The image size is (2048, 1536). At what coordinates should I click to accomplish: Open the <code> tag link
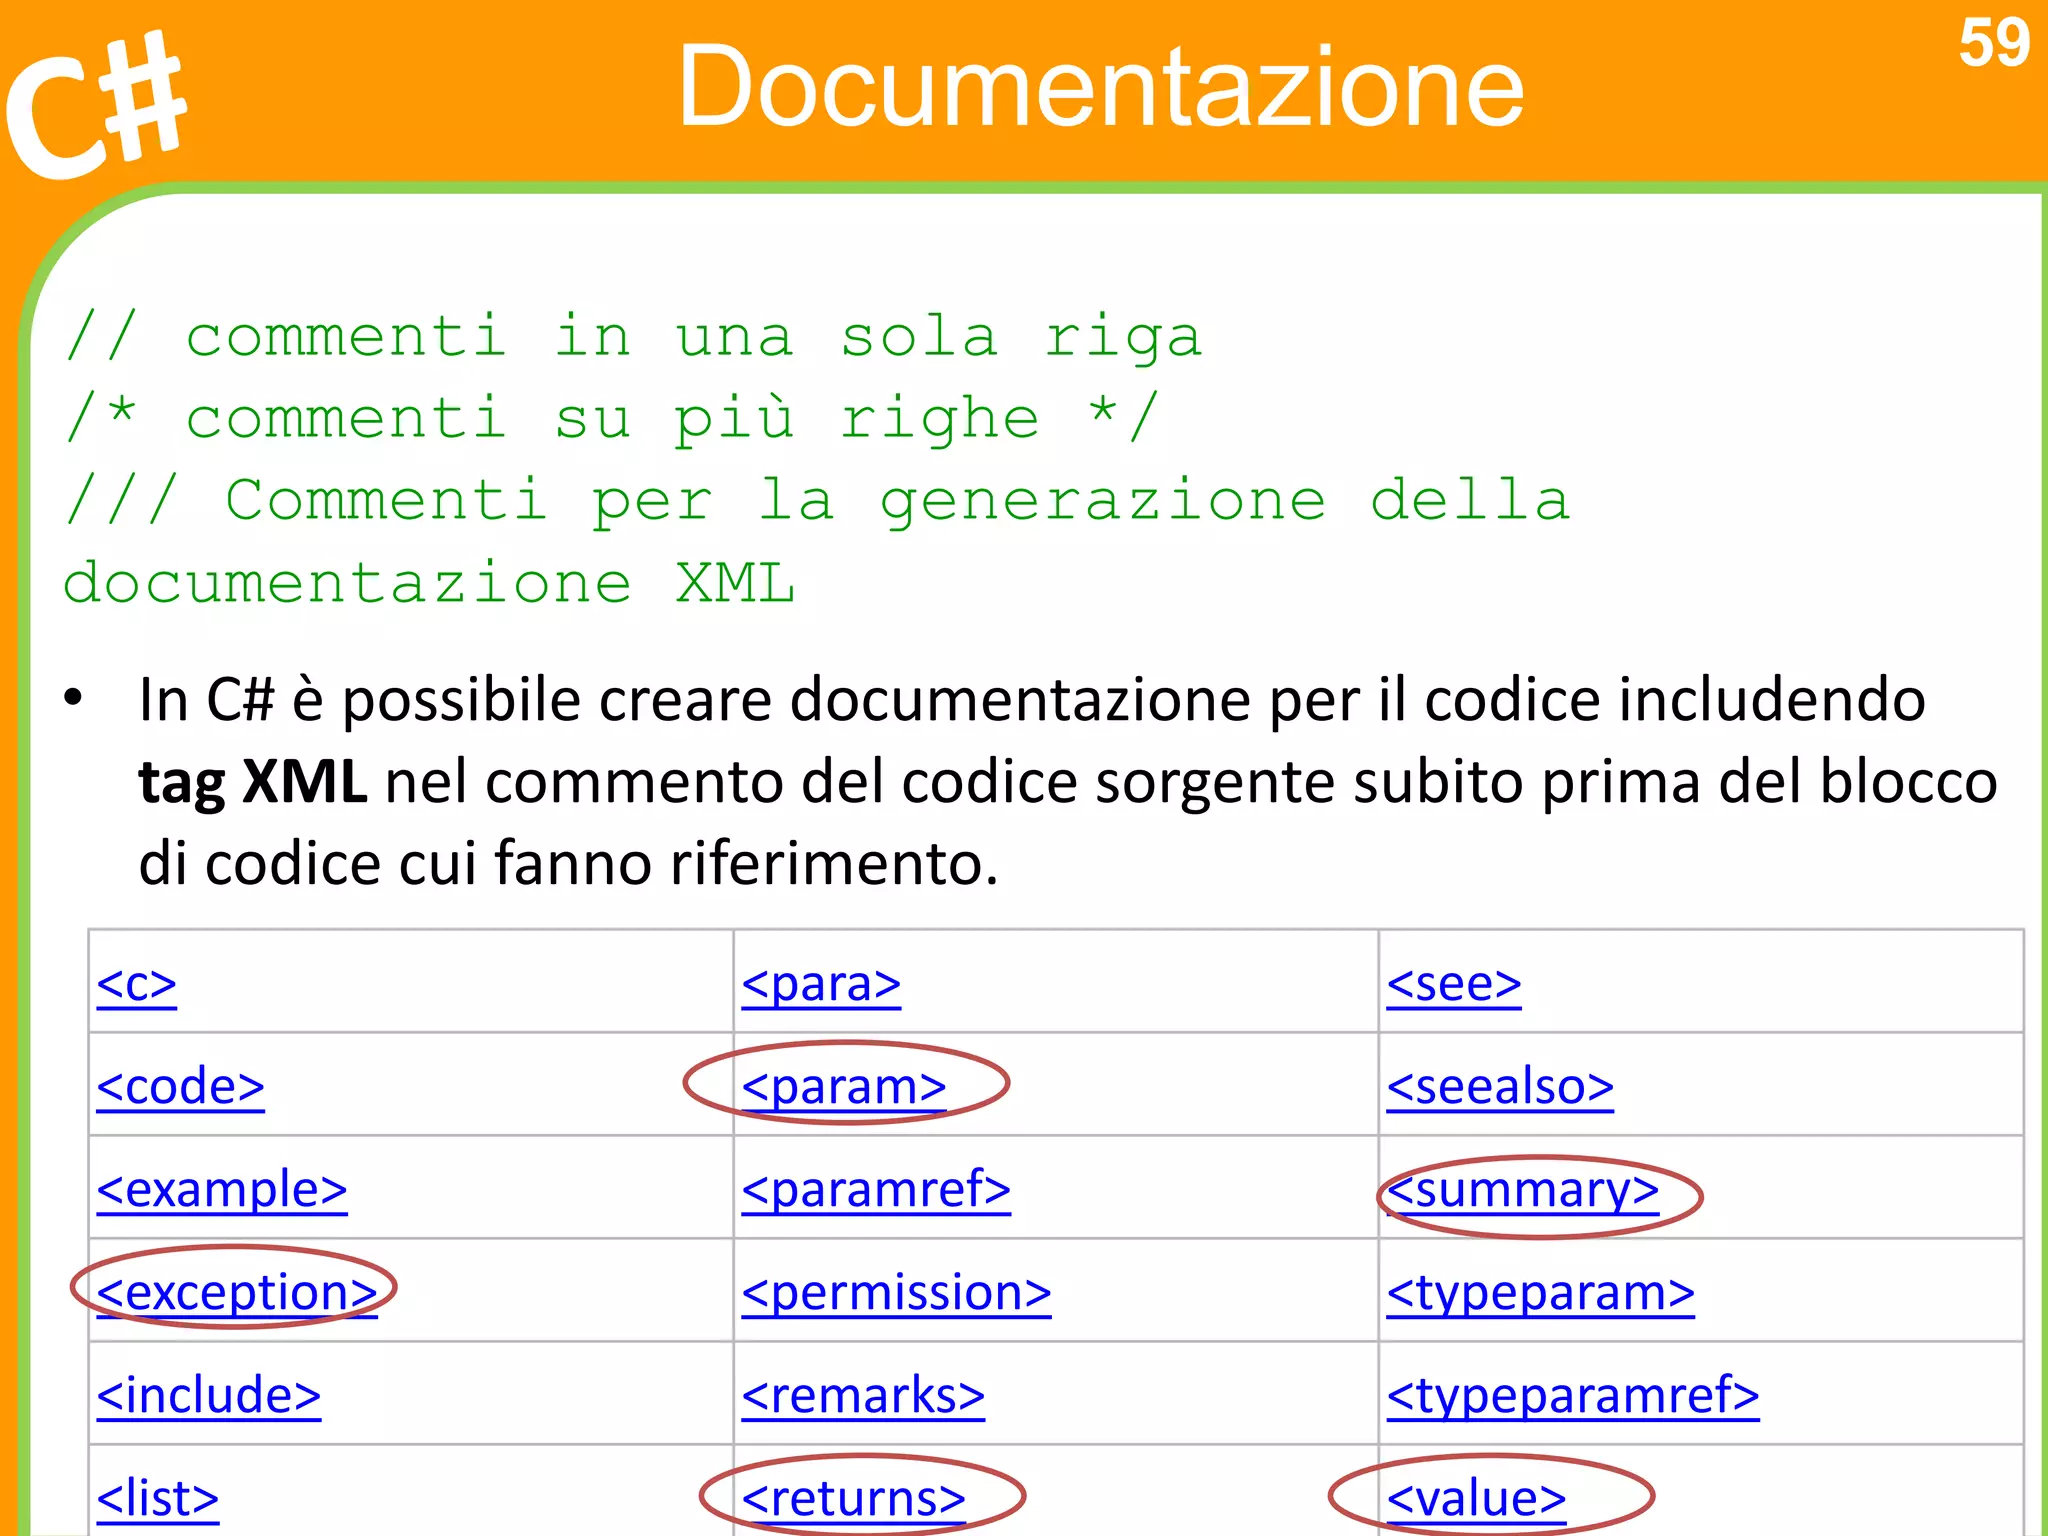[181, 1087]
